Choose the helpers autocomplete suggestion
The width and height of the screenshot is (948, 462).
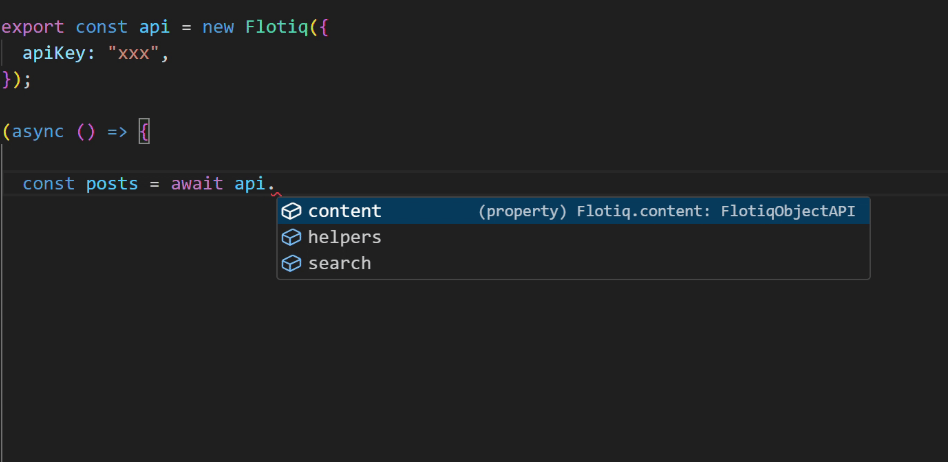(x=344, y=237)
